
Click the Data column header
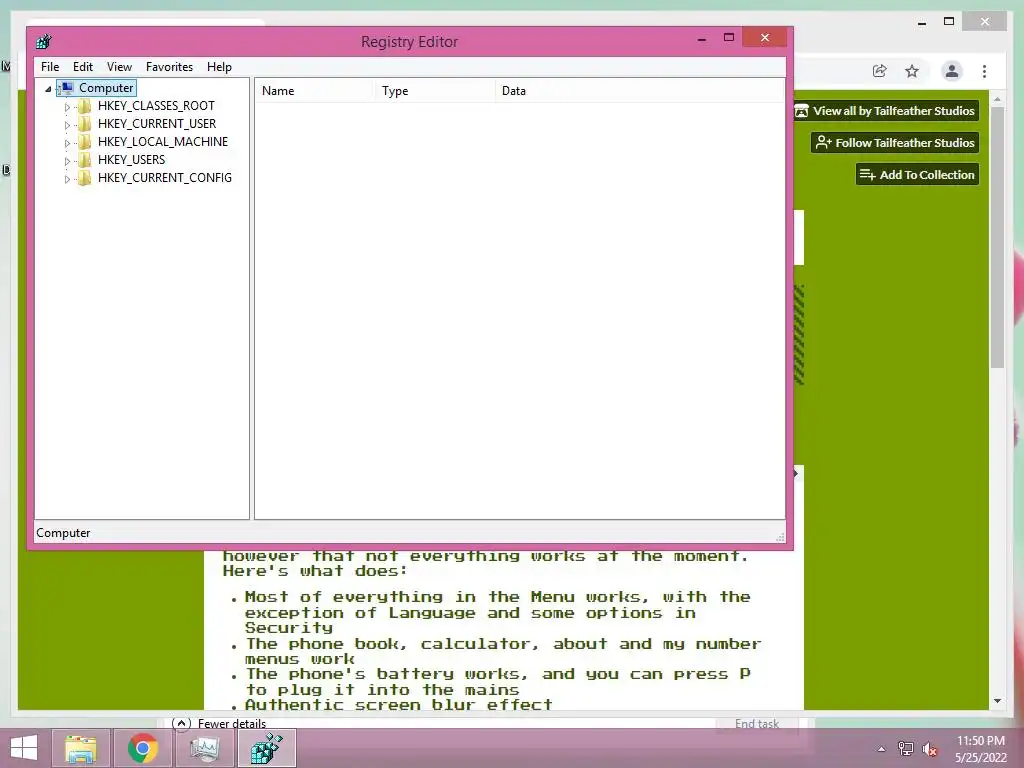639,91
